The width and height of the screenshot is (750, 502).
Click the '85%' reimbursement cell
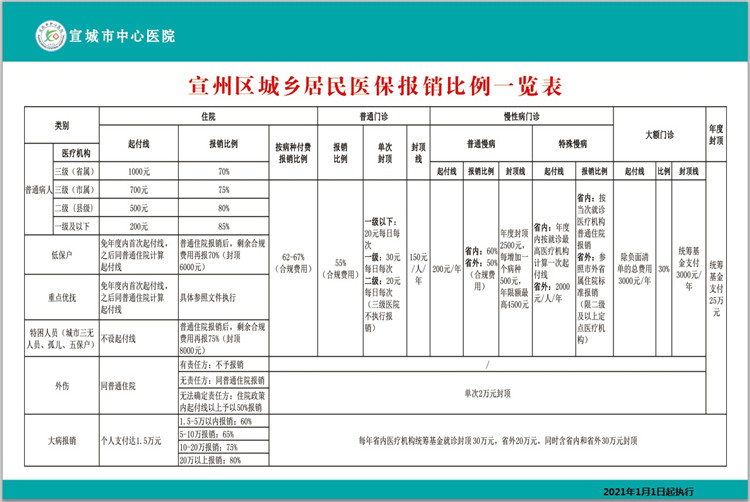pyautogui.click(x=223, y=226)
